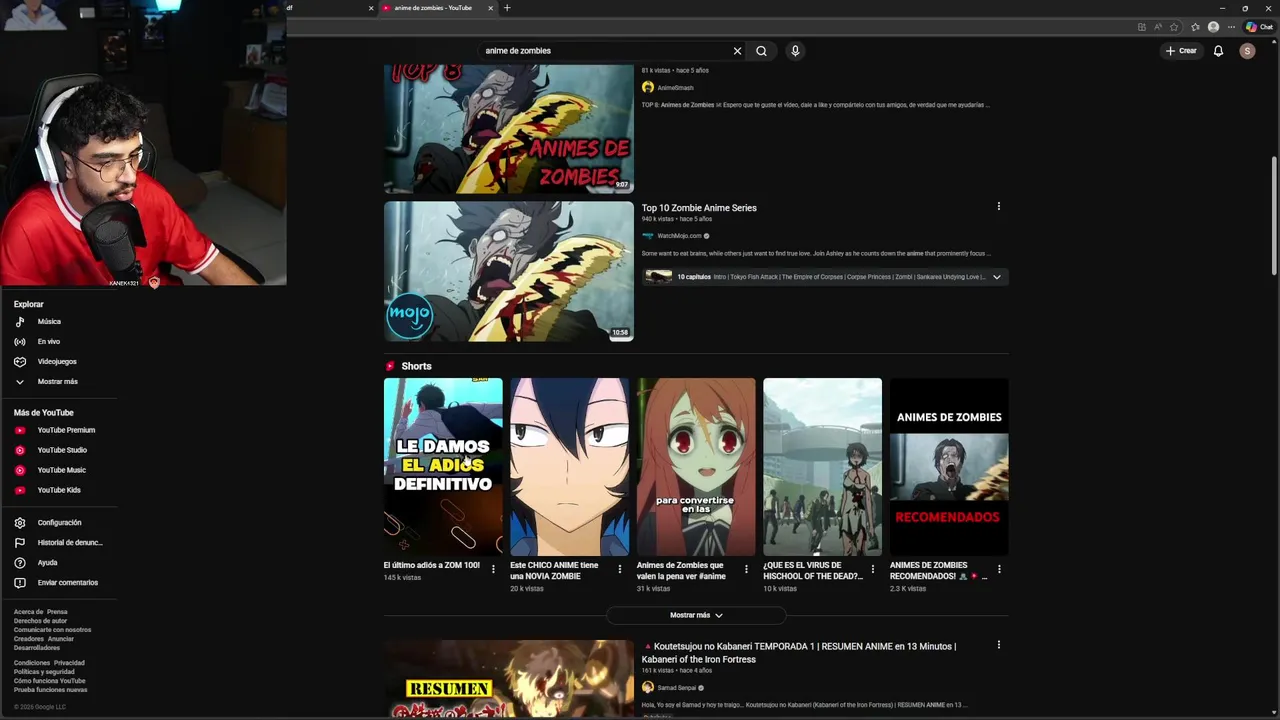The width and height of the screenshot is (1280, 720).
Task: Close the 'anime de zombies - YouTube' tab
Action: point(490,8)
